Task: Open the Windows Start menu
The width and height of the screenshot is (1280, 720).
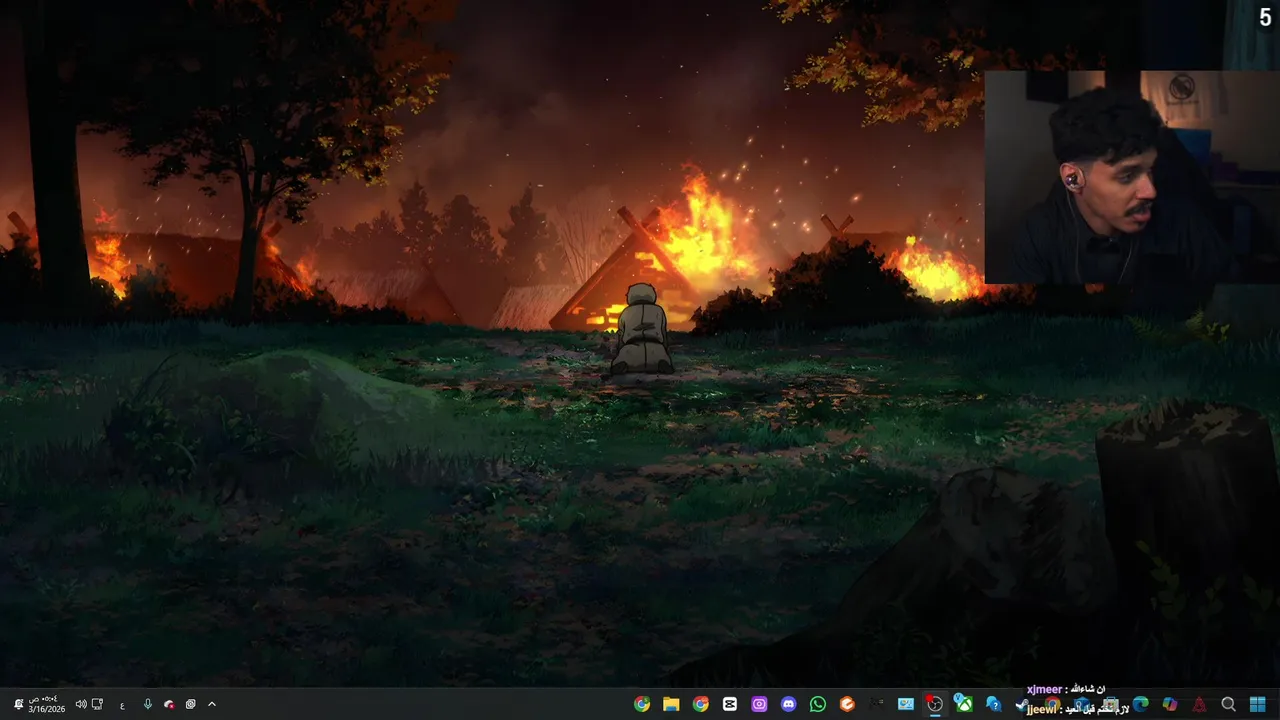Action: [x=1258, y=704]
